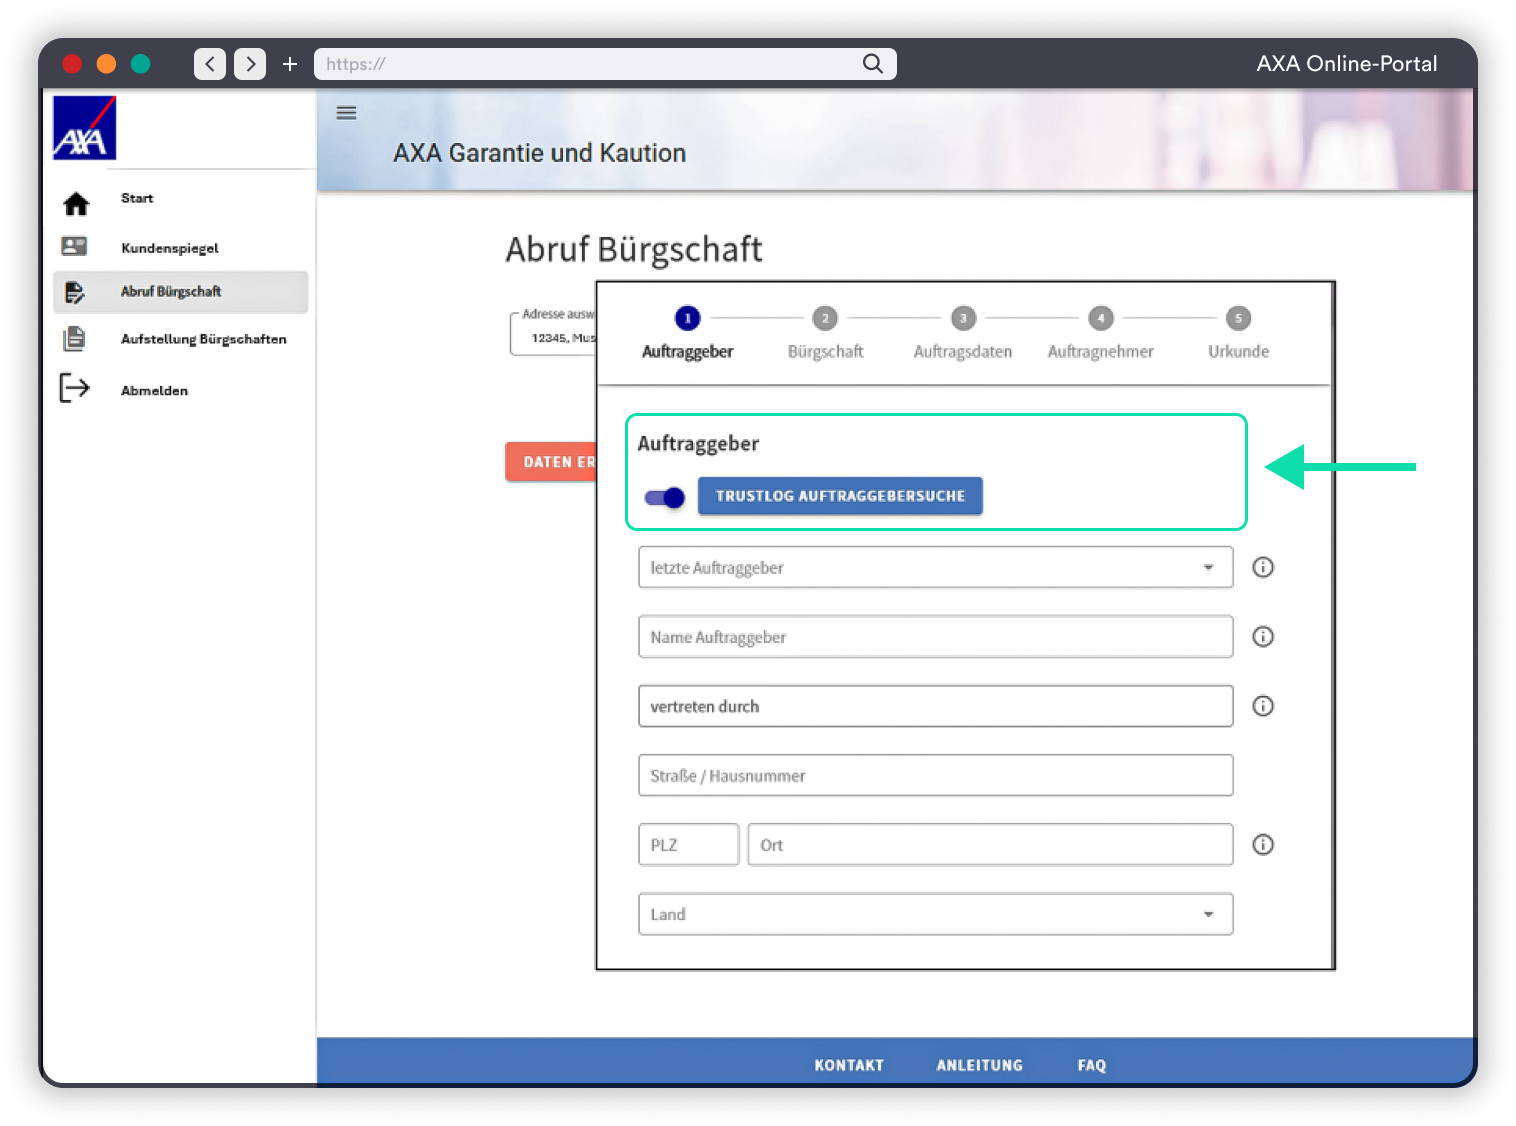Screen dimensions: 1516x1126
Task: Focus the PLZ input field
Action: 688,845
